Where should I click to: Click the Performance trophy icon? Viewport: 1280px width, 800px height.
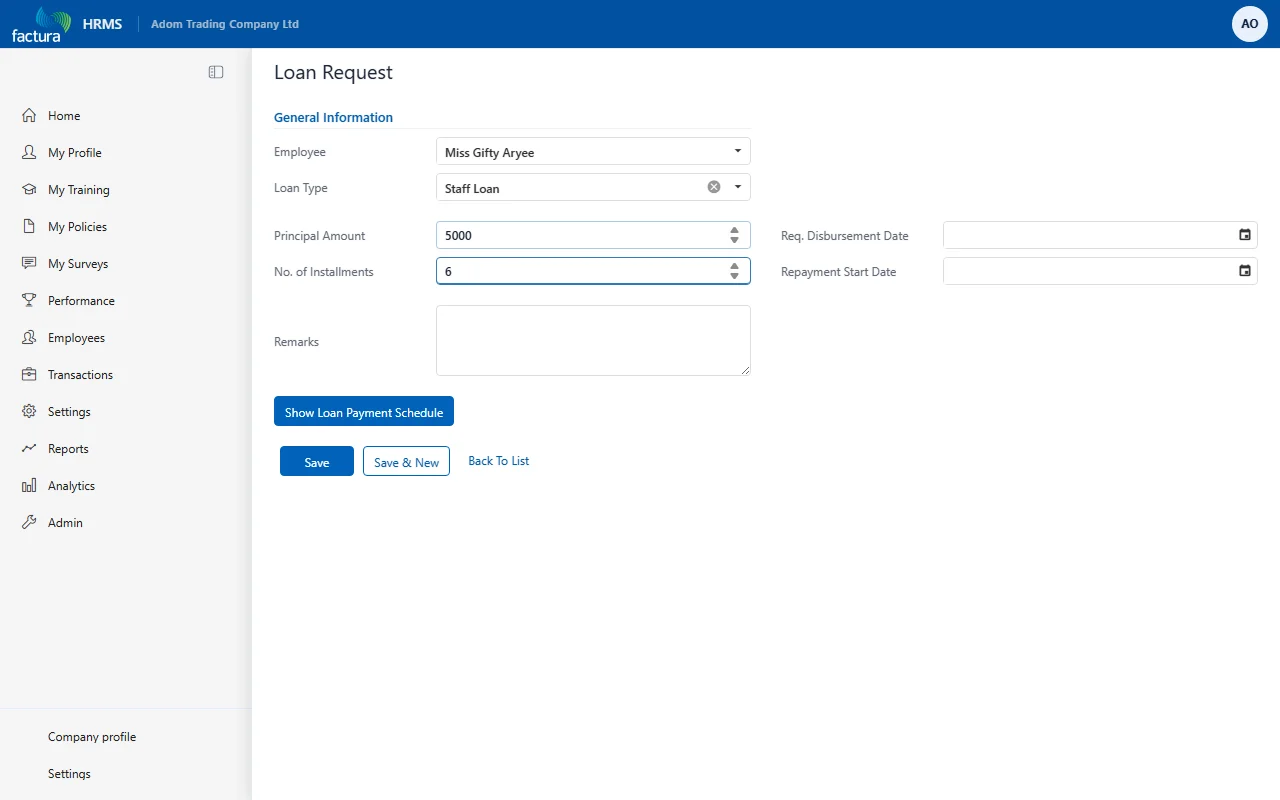29,301
